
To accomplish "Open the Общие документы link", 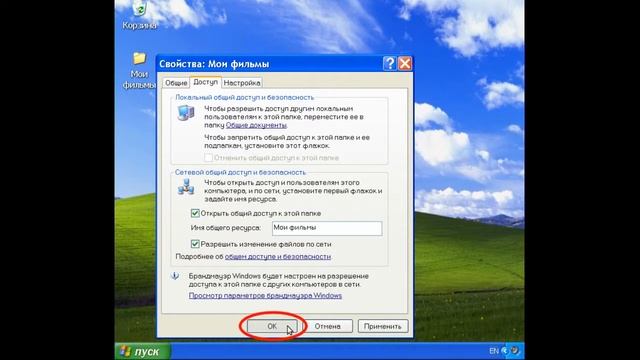I will (x=256, y=125).
